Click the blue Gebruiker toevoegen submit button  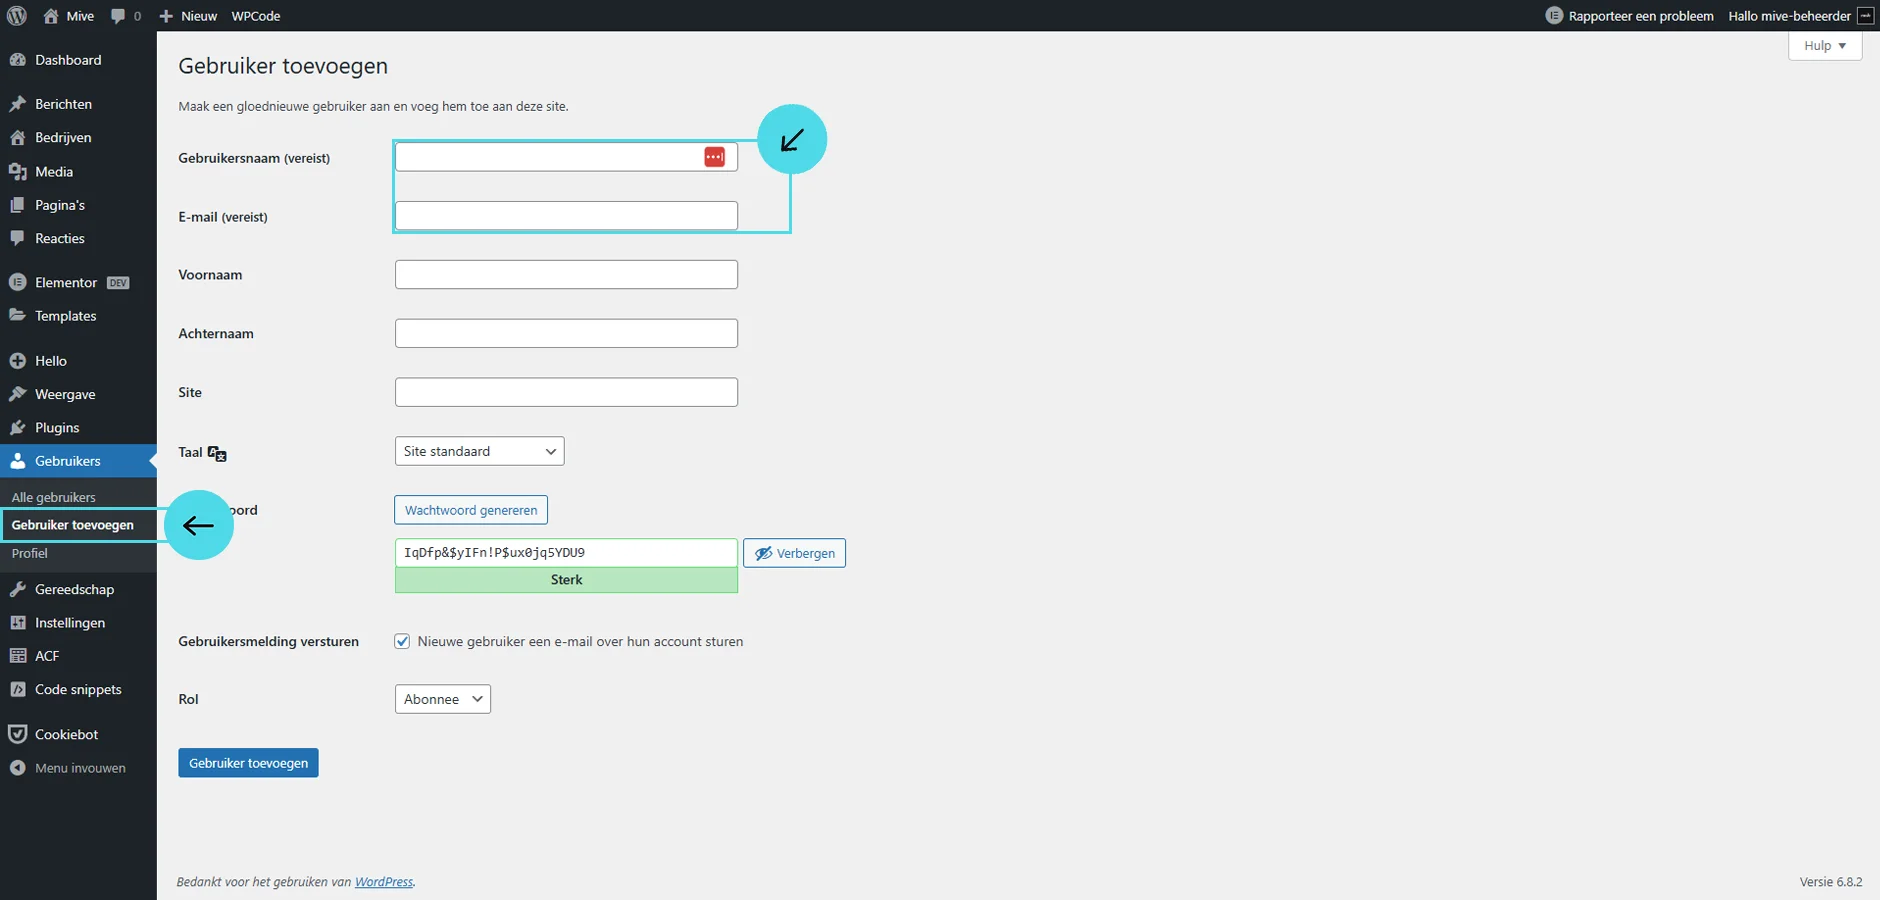(248, 763)
